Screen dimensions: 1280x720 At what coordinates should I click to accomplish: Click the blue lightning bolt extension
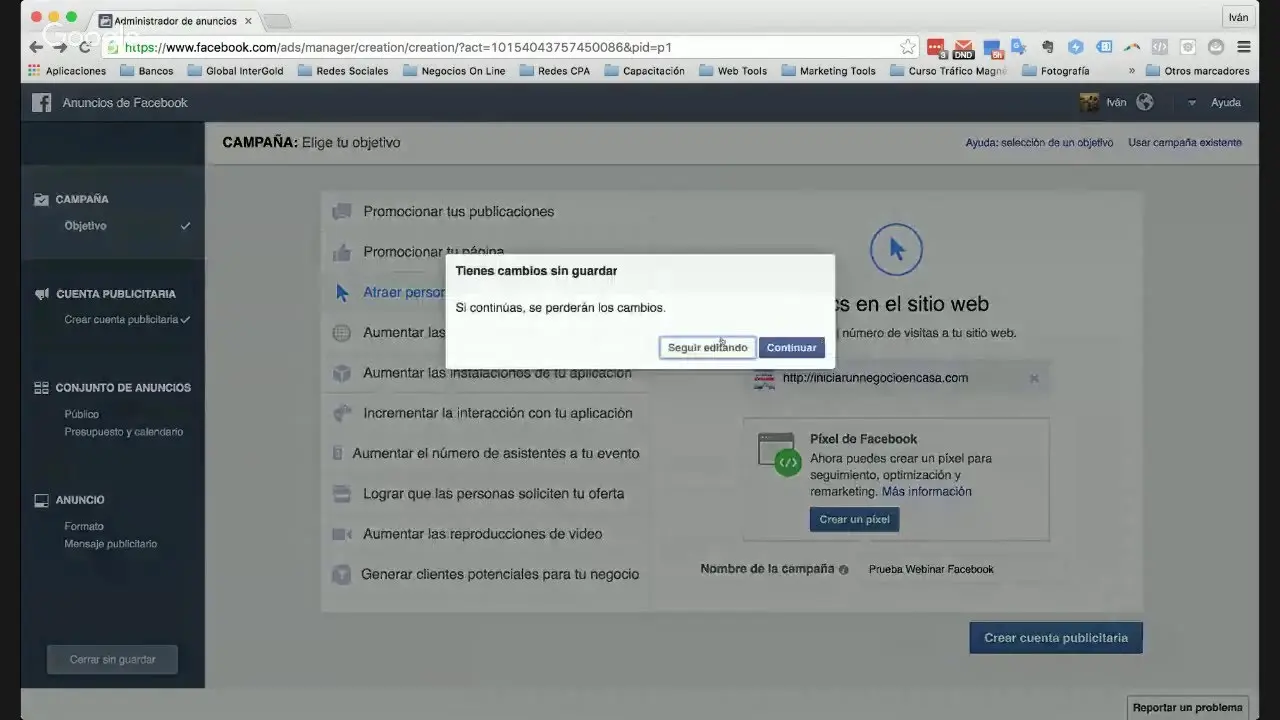click(1075, 46)
